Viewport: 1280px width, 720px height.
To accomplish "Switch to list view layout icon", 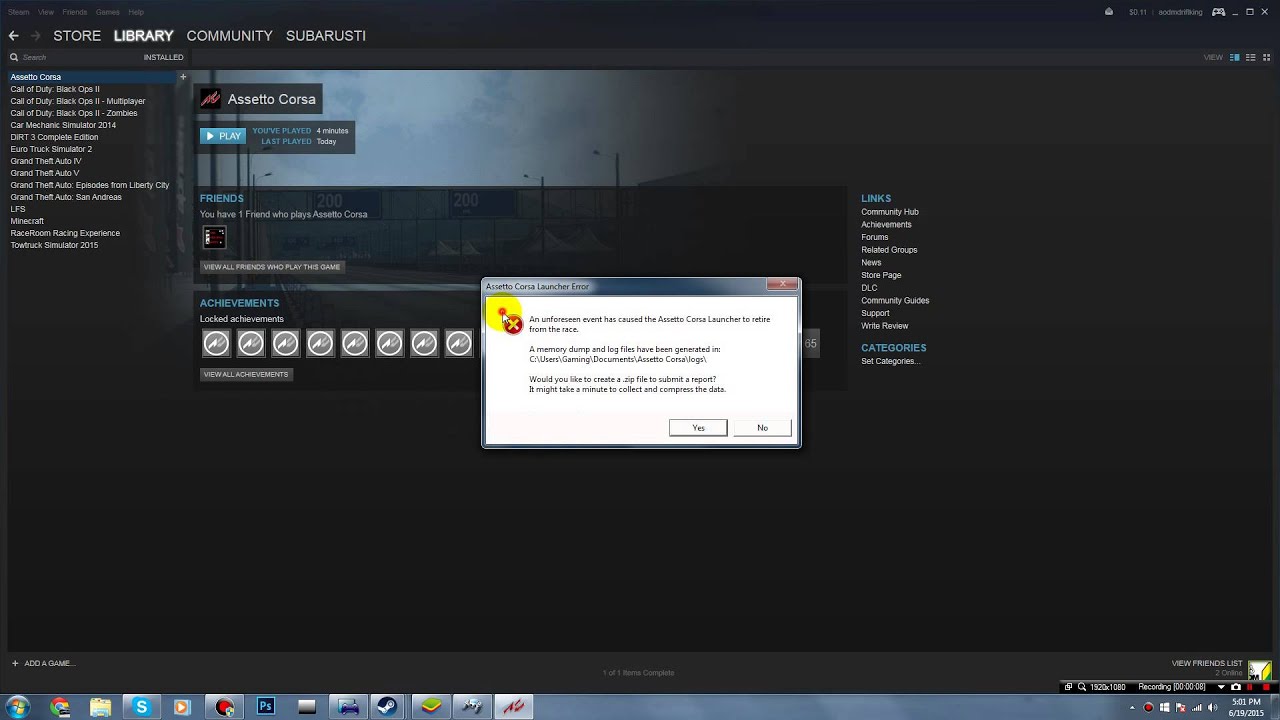I will [1251, 57].
